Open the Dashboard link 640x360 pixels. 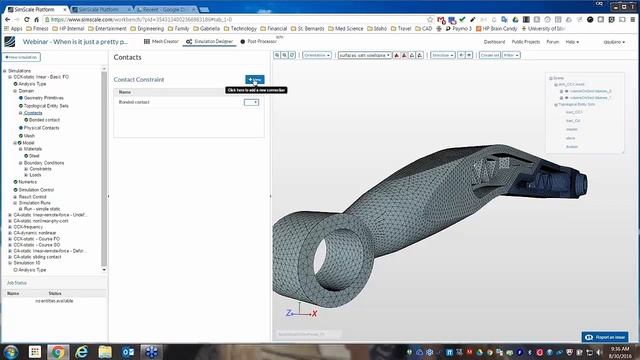click(x=494, y=42)
